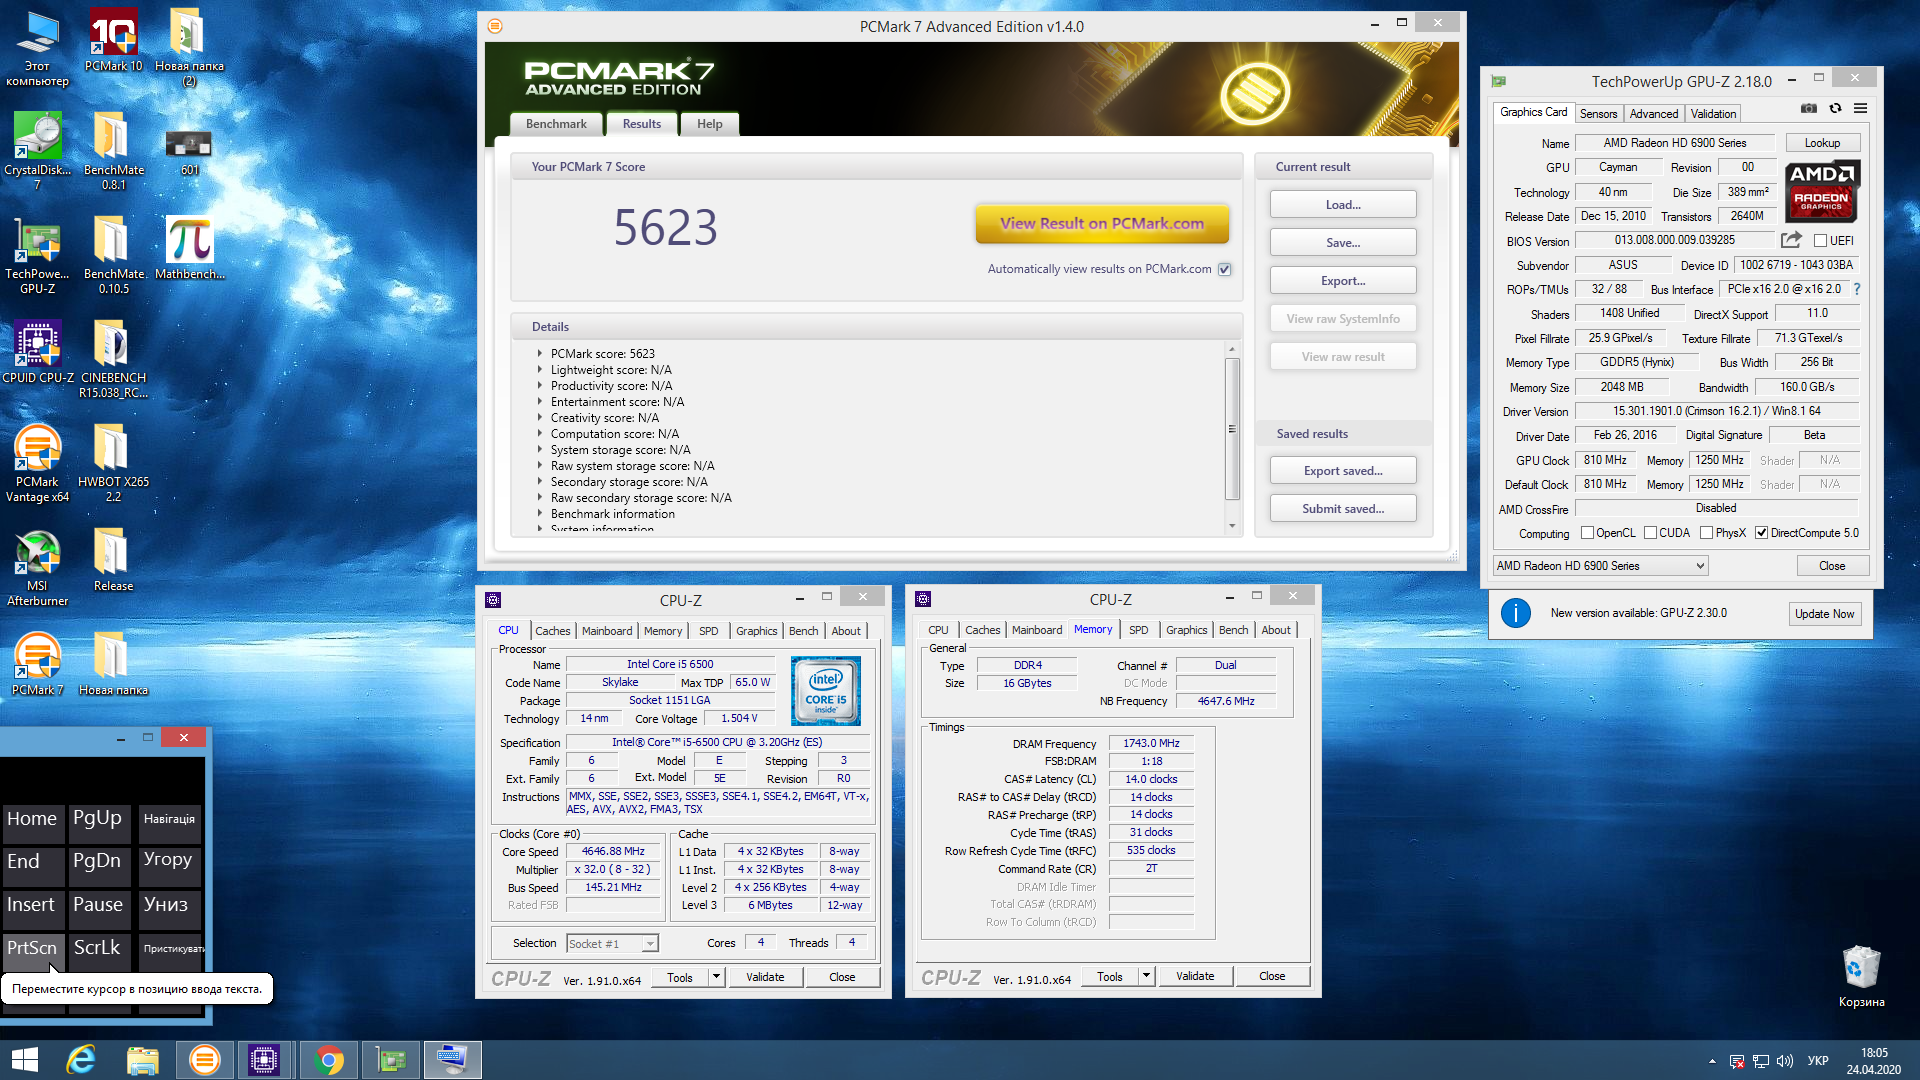This screenshot has width=1920, height=1080.
Task: Open the Mainboard tab in left CPU-Z window
Action: (607, 631)
